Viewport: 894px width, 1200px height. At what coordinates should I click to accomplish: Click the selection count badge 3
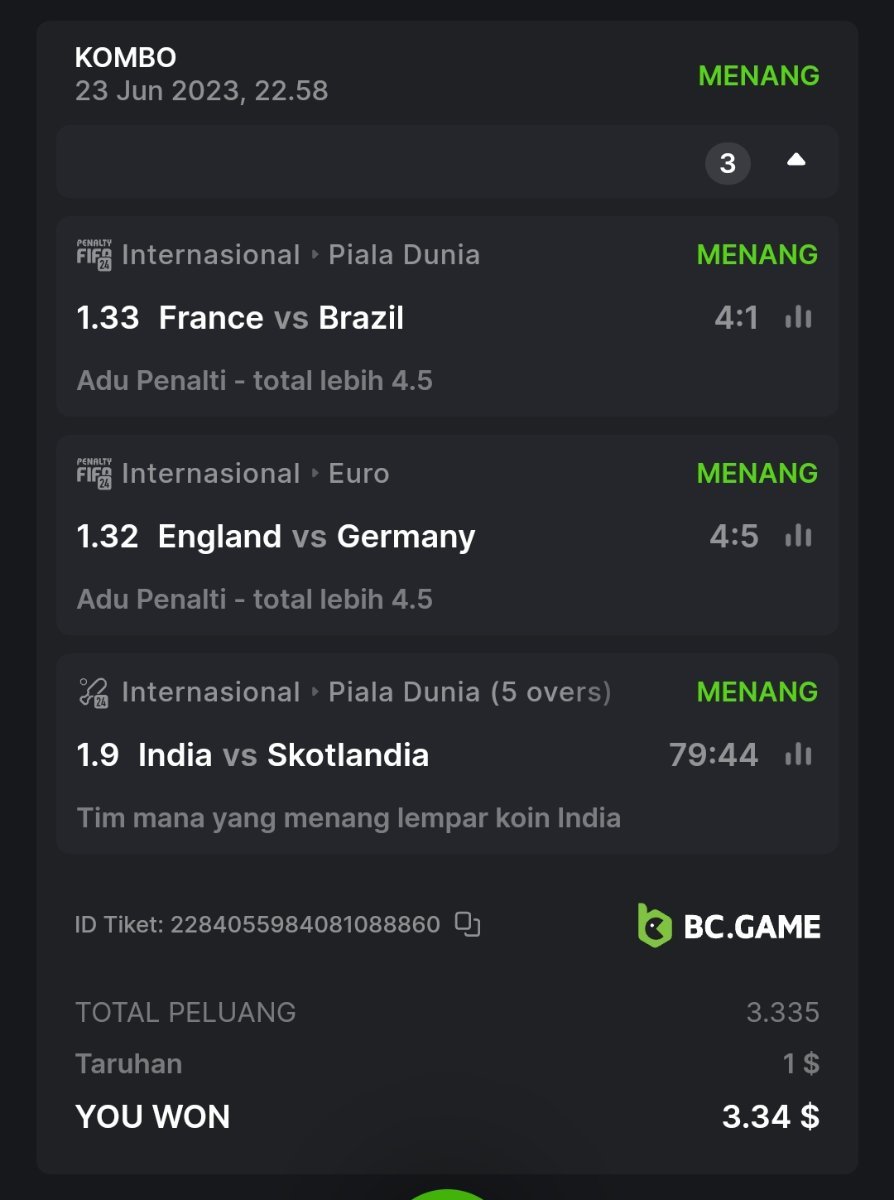727,162
